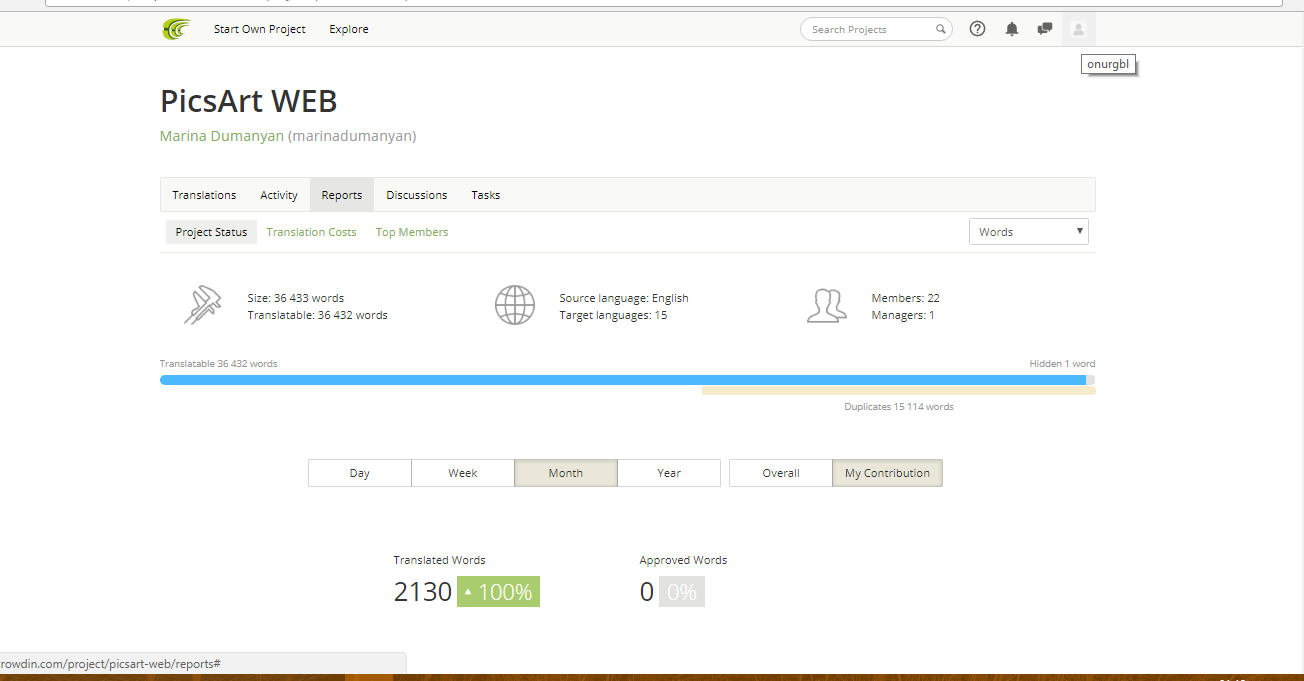This screenshot has width=1304, height=681.
Task: Click 'Translatable: 36 432 words' stat text
Action: point(318,315)
